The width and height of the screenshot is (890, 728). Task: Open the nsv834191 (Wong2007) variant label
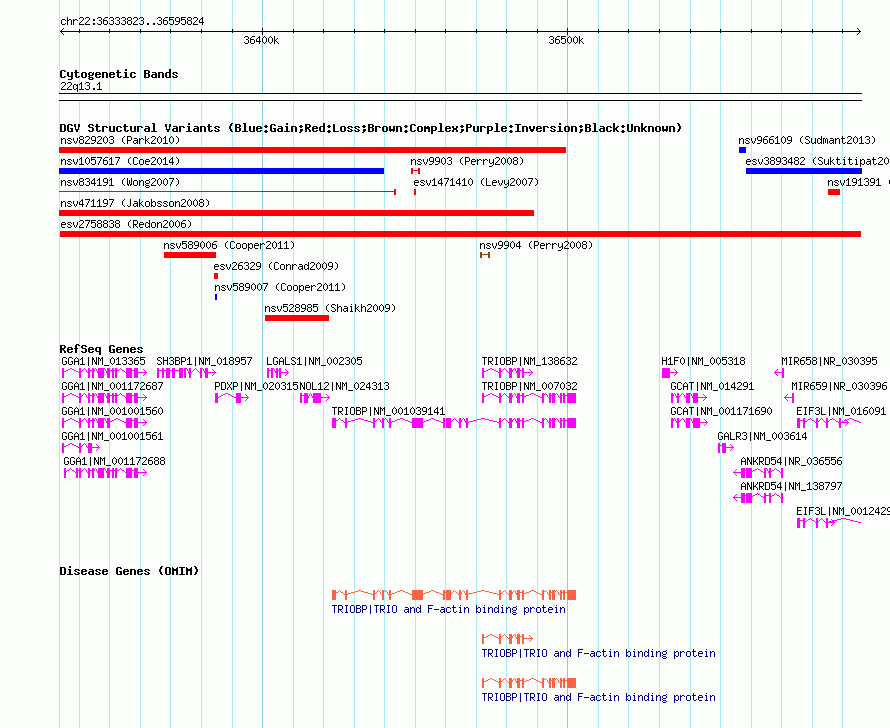120,182
